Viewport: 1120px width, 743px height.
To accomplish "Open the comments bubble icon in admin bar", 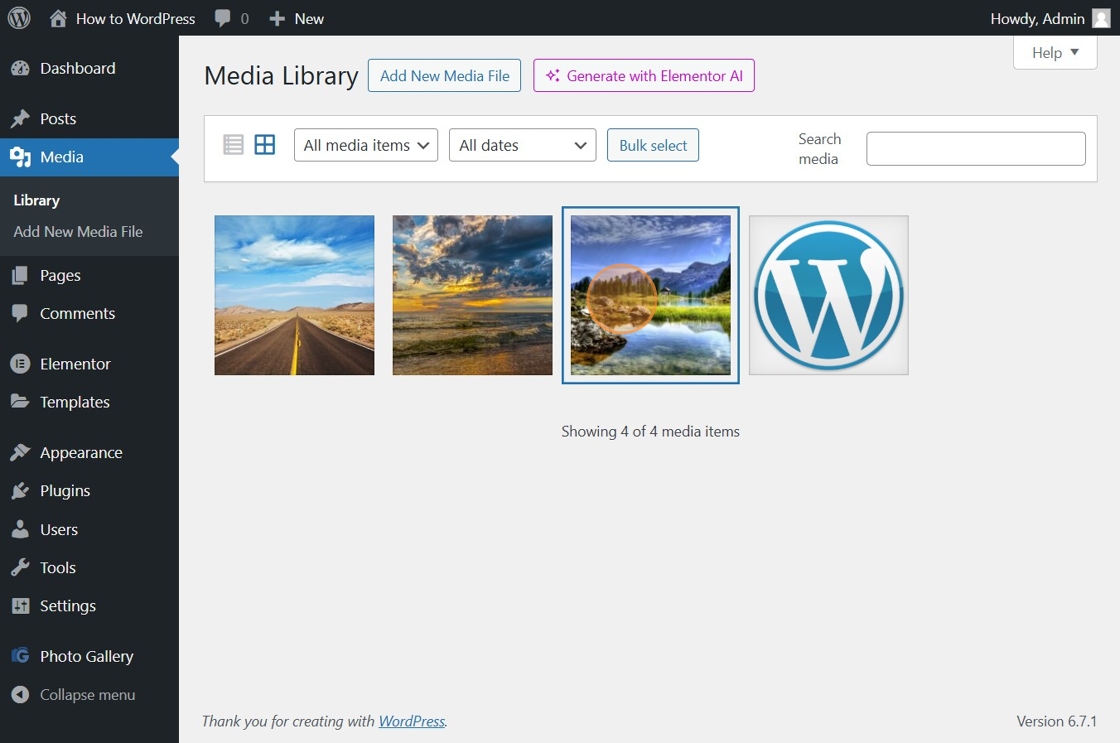I will point(223,19).
